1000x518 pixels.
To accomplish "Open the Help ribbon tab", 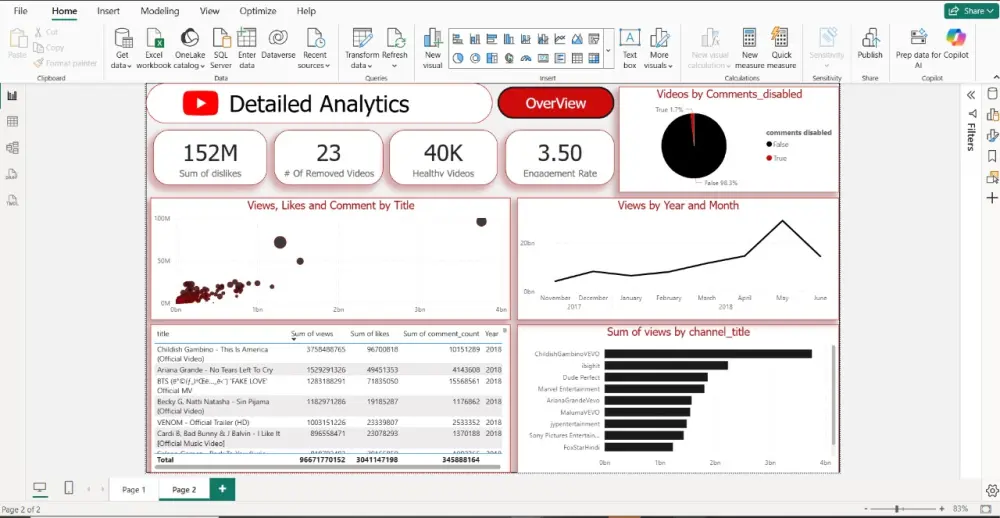I will click(x=306, y=11).
